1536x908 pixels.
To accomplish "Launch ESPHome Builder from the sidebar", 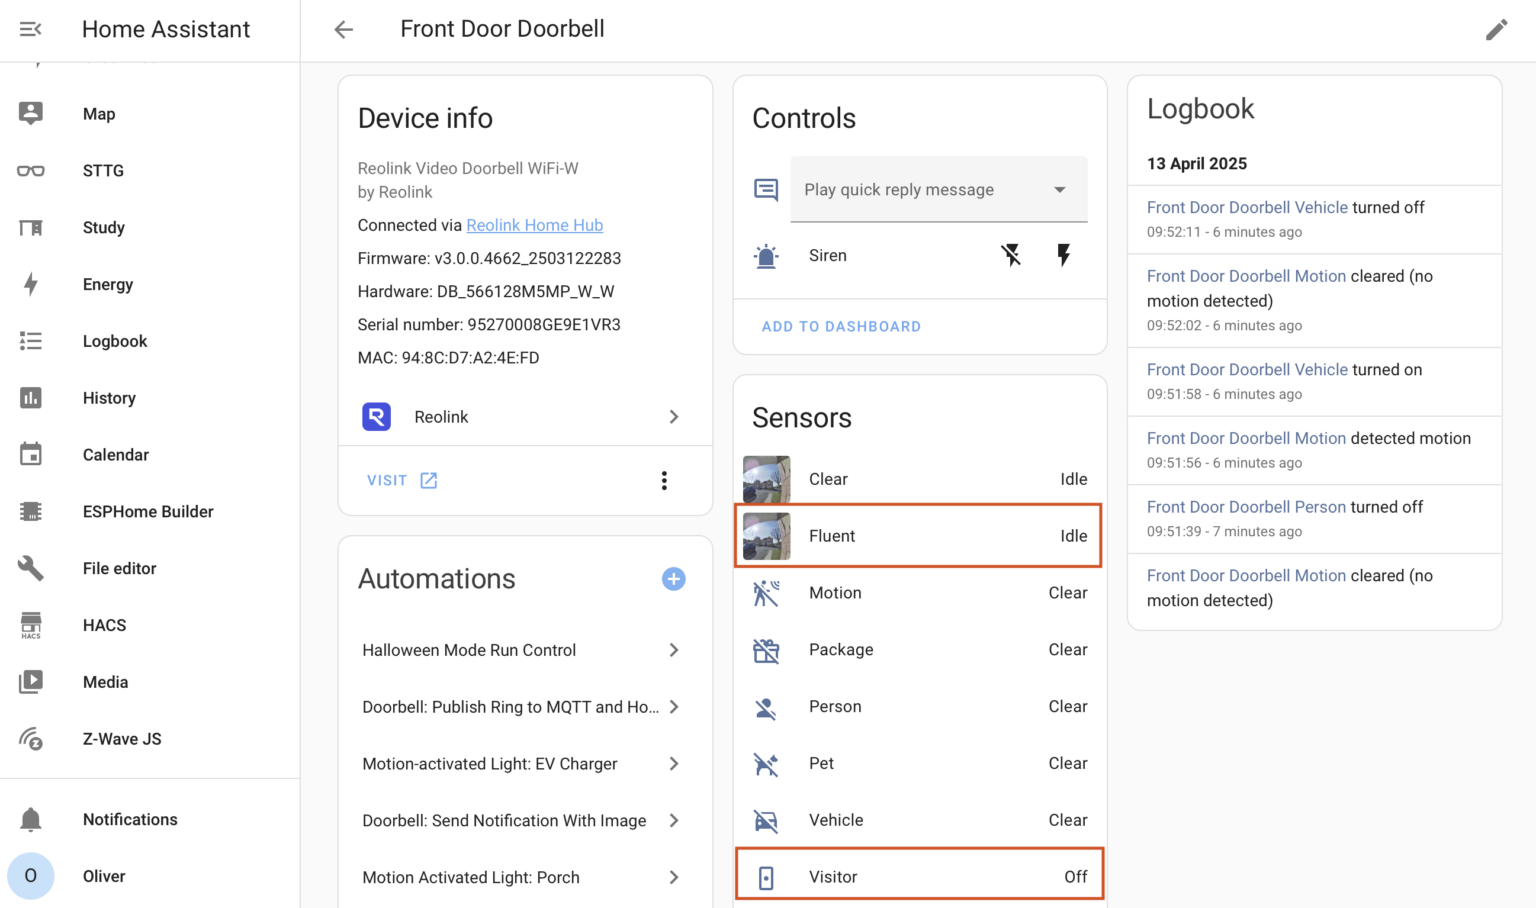I will (147, 511).
